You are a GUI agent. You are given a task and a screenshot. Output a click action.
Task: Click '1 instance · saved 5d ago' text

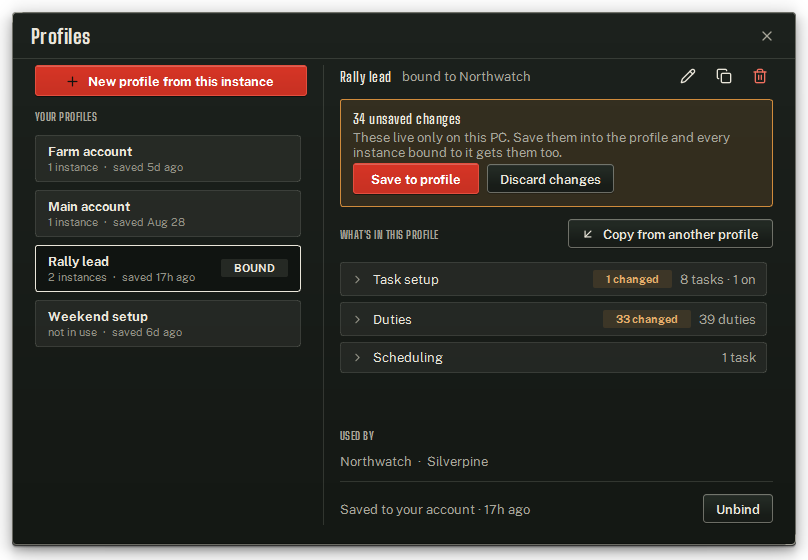click(x=115, y=167)
